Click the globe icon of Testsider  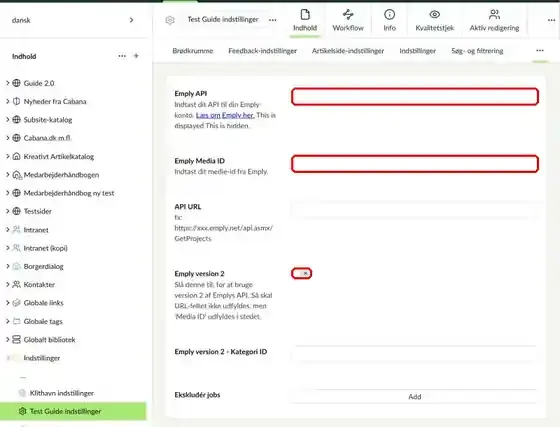[16, 211]
